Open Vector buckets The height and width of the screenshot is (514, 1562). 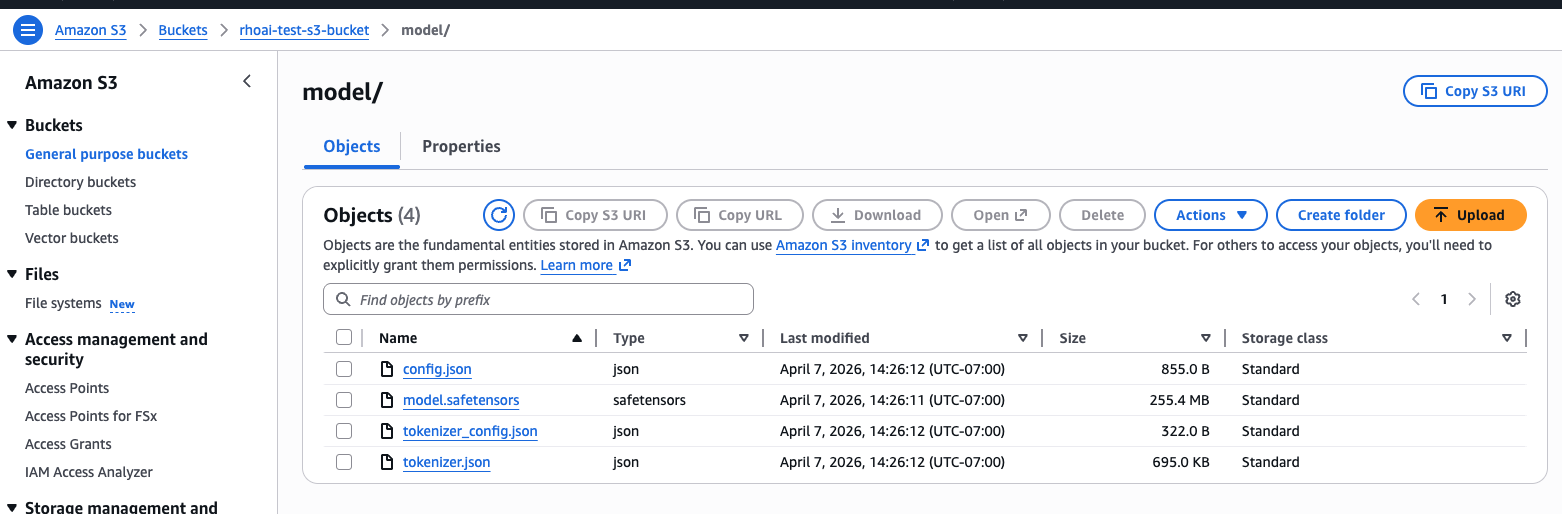tap(72, 238)
